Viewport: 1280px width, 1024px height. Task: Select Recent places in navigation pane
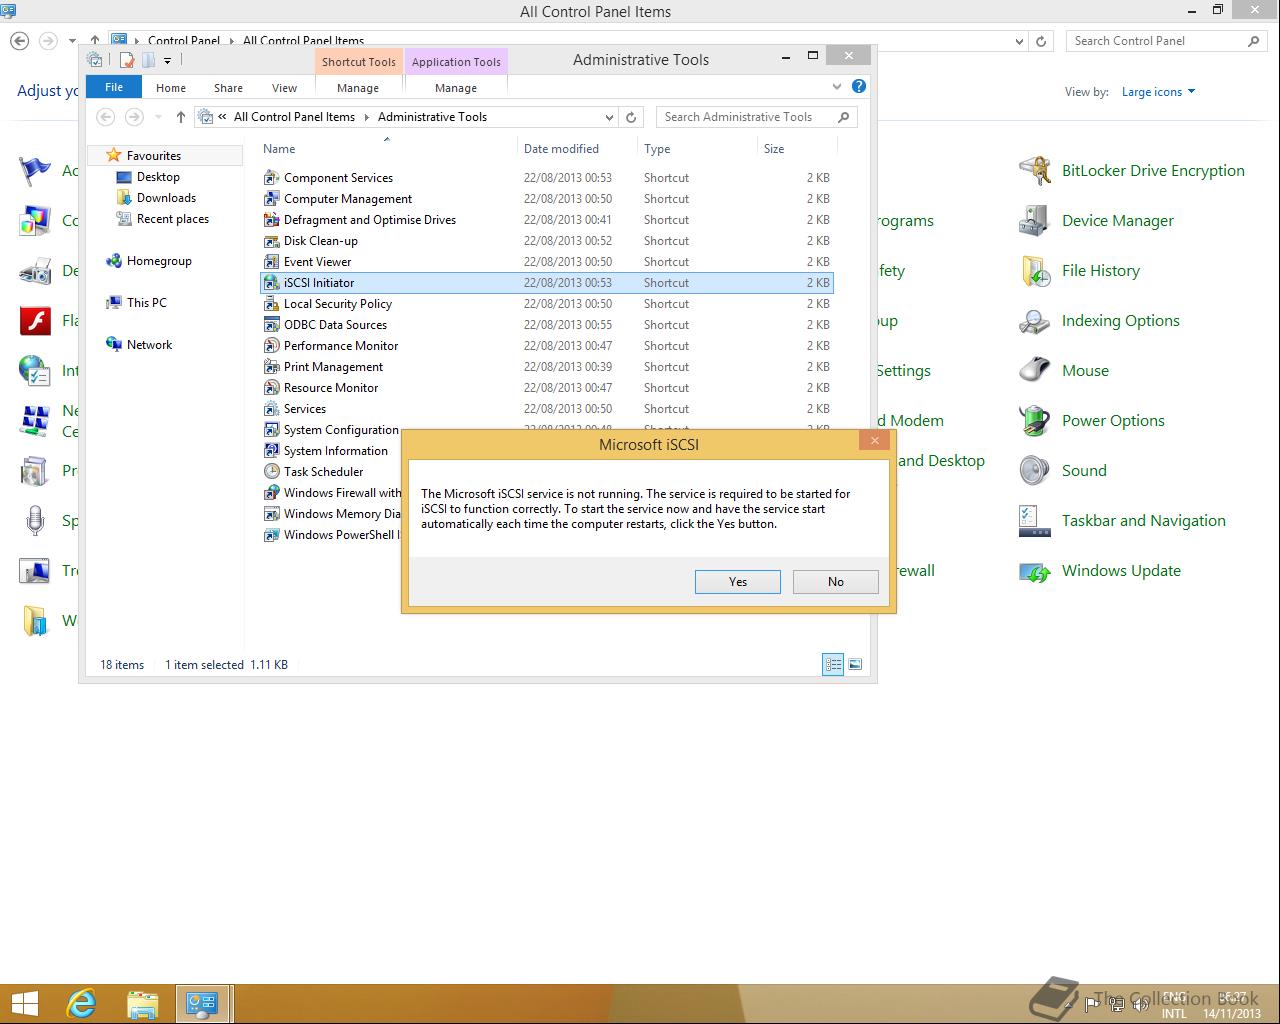click(172, 218)
